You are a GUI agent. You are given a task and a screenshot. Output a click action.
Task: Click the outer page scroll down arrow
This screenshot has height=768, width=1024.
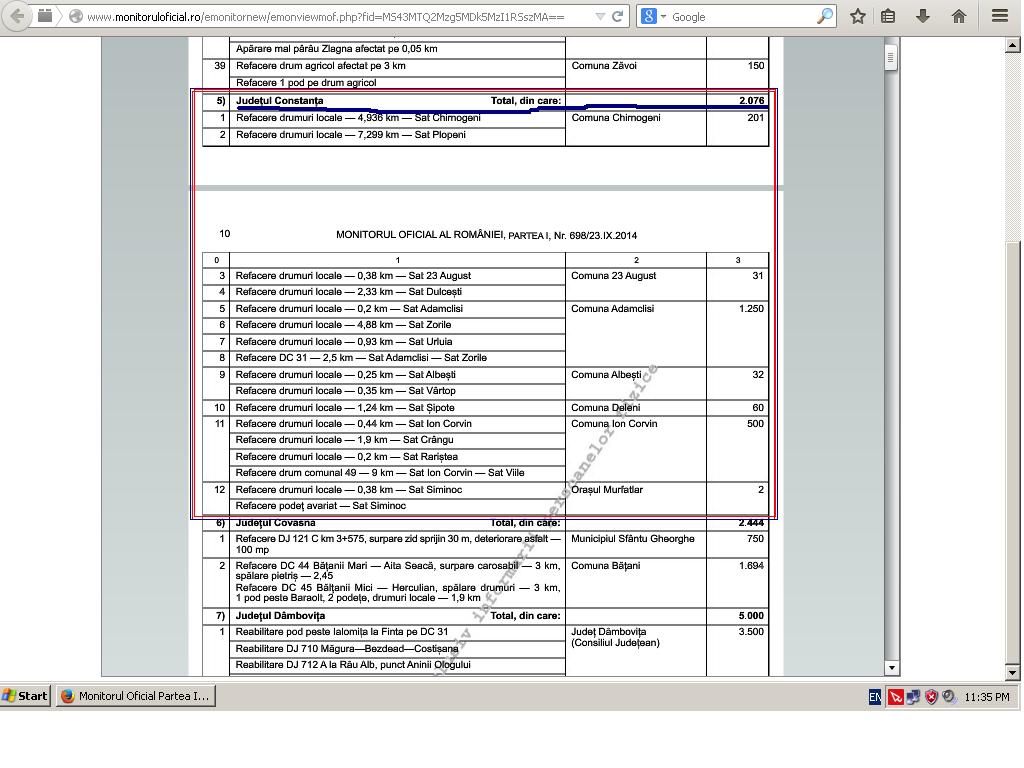(1015, 673)
